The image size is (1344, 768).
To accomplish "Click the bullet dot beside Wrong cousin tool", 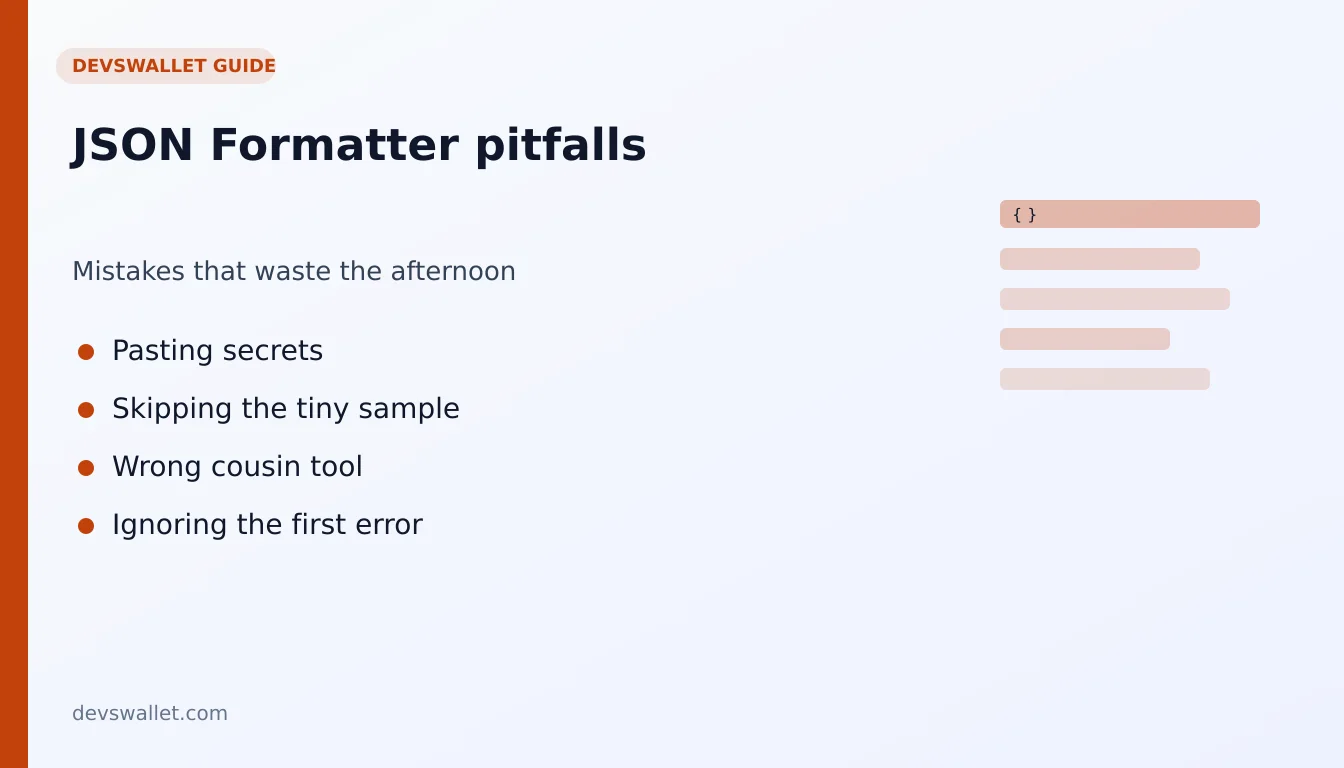I will click(86, 468).
